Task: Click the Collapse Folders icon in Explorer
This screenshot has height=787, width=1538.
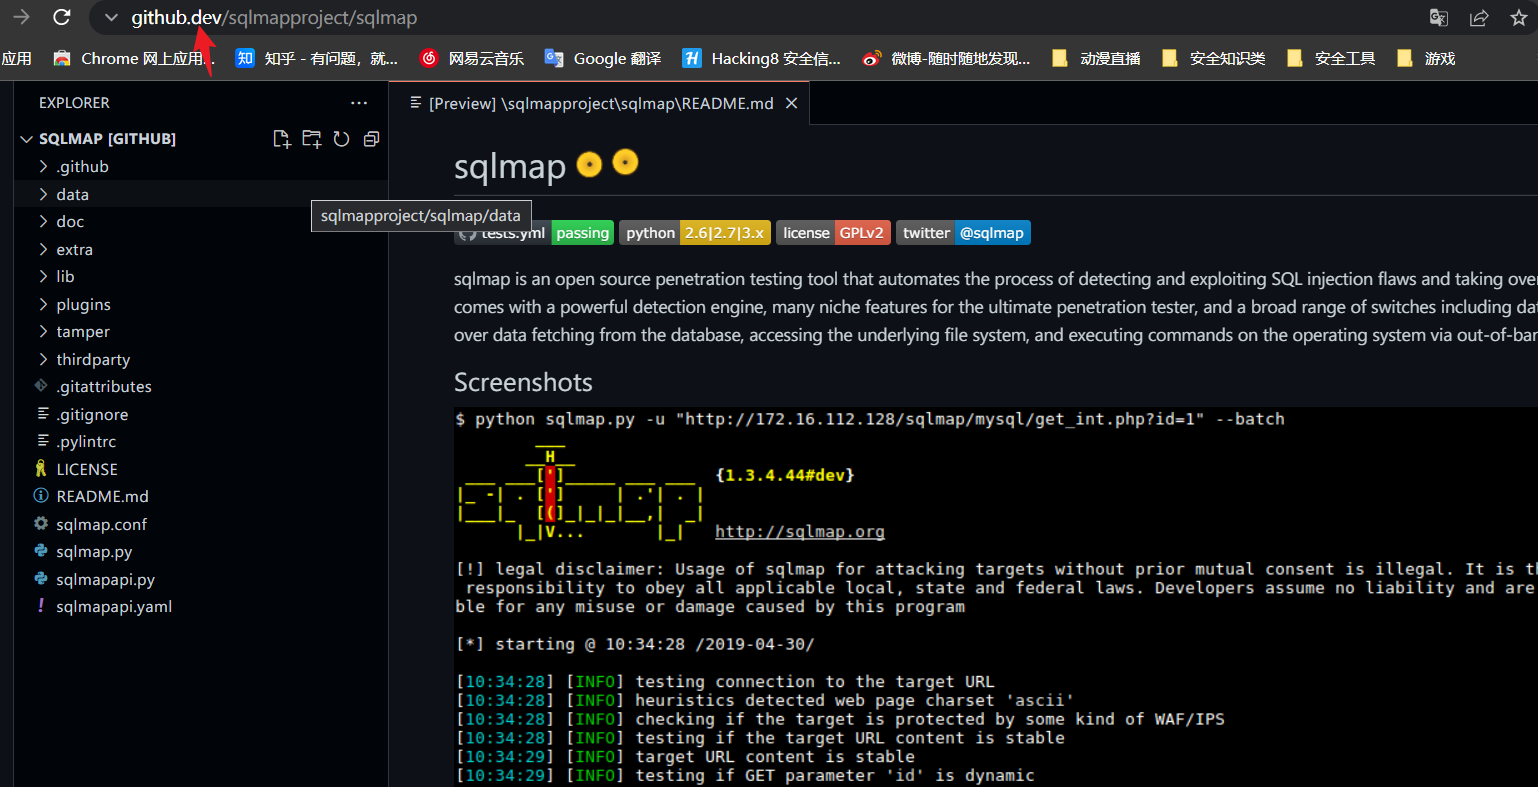Action: 371,139
